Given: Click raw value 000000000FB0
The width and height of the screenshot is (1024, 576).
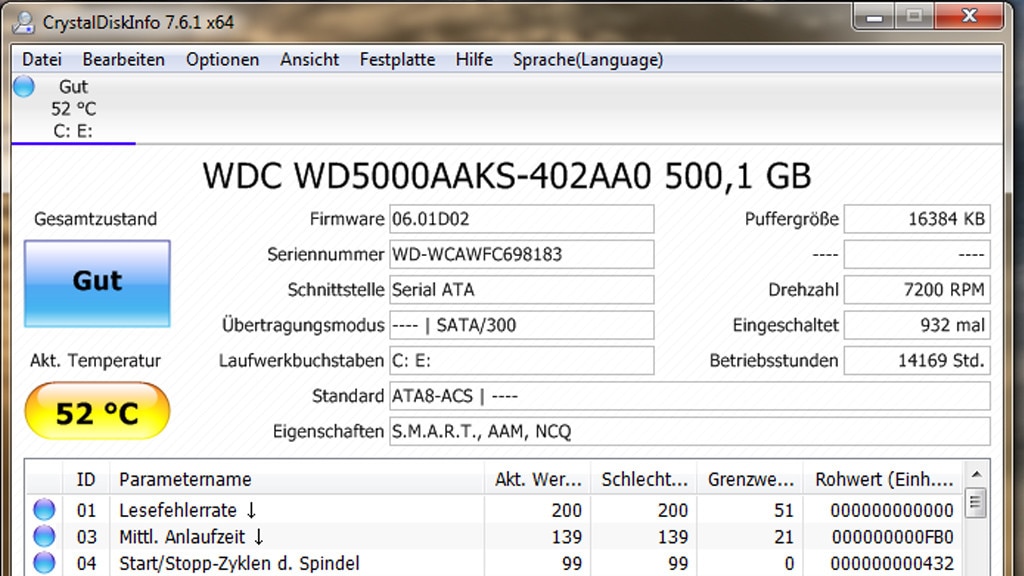Looking at the screenshot, I should click(x=892, y=537).
